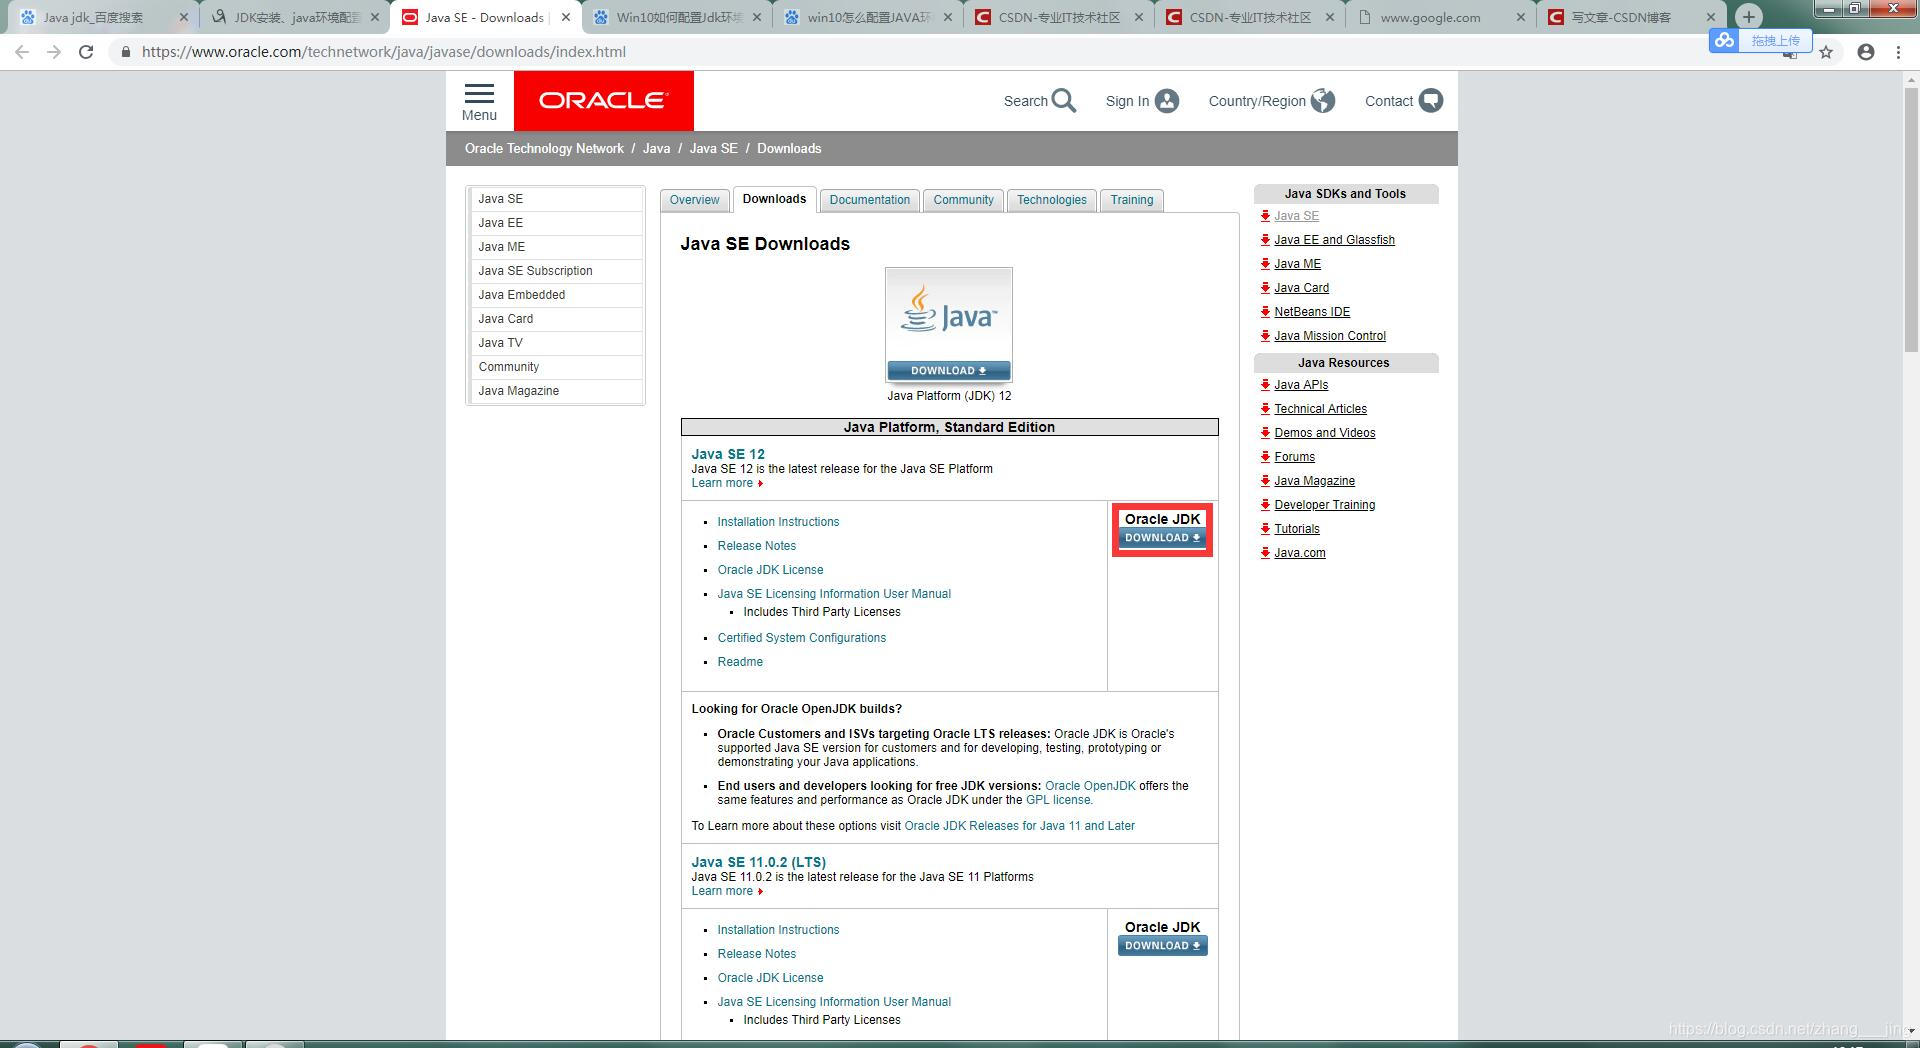This screenshot has width=1920, height=1048.
Task: Click Java breadcrumb in gray bar
Action: point(656,148)
